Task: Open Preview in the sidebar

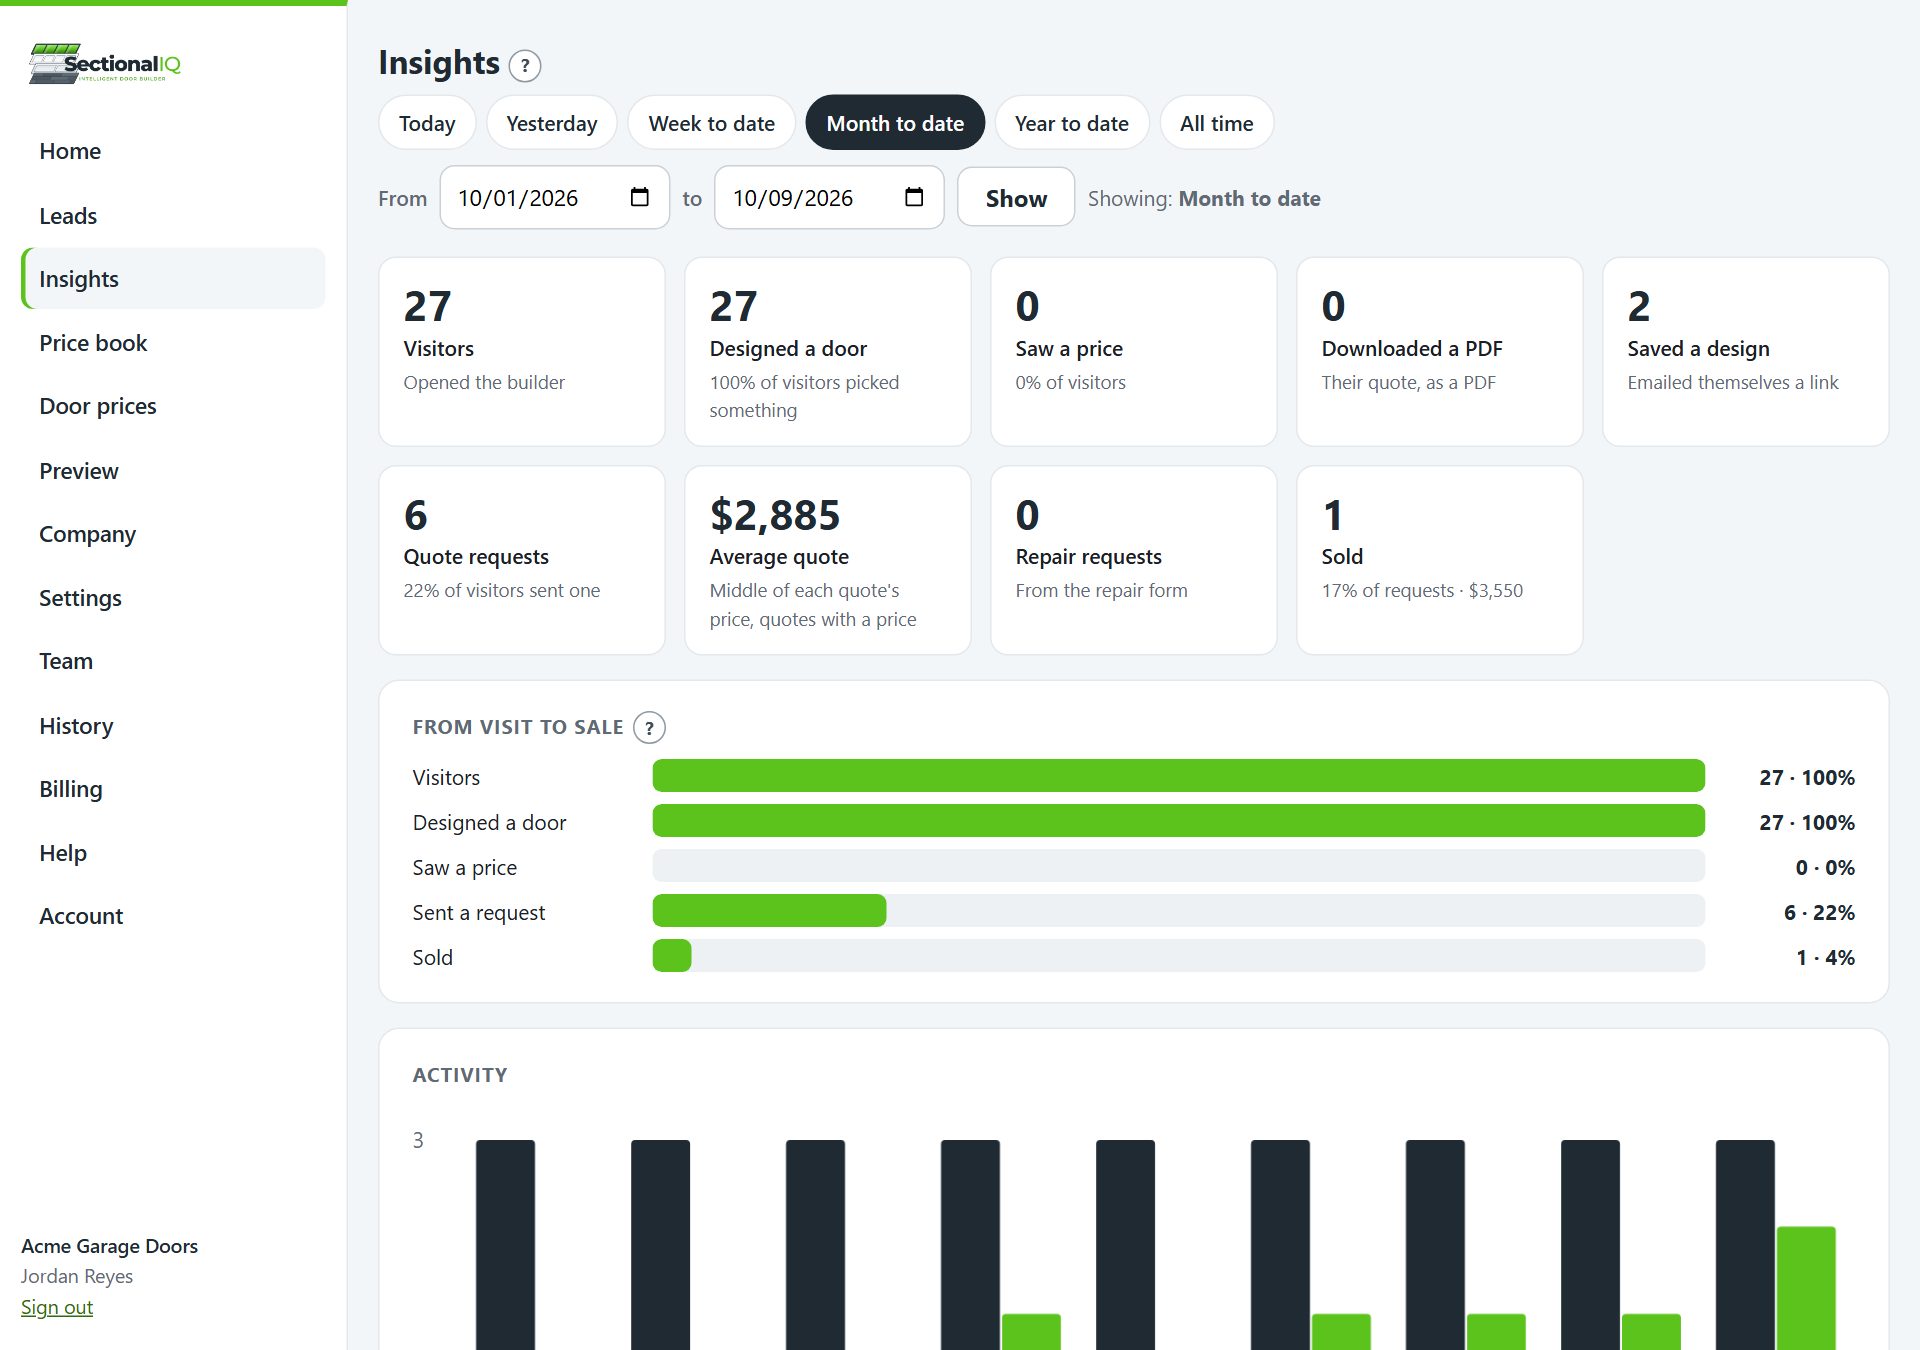Action: coord(172,471)
